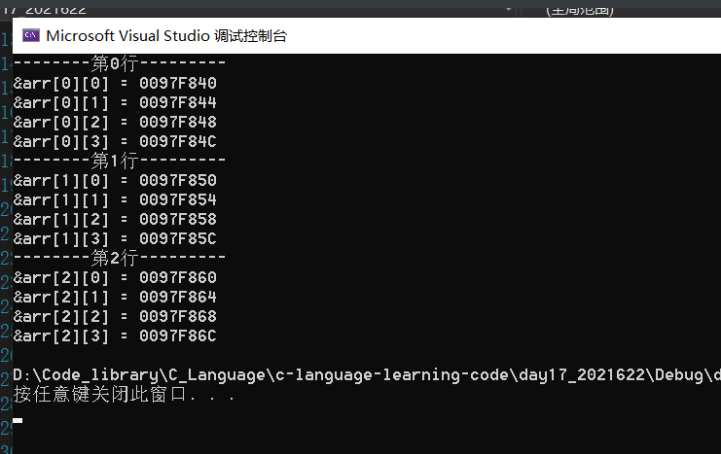Viewport: 721px width, 454px height.
Task: Select the 第1行 header line
Action: point(120,161)
